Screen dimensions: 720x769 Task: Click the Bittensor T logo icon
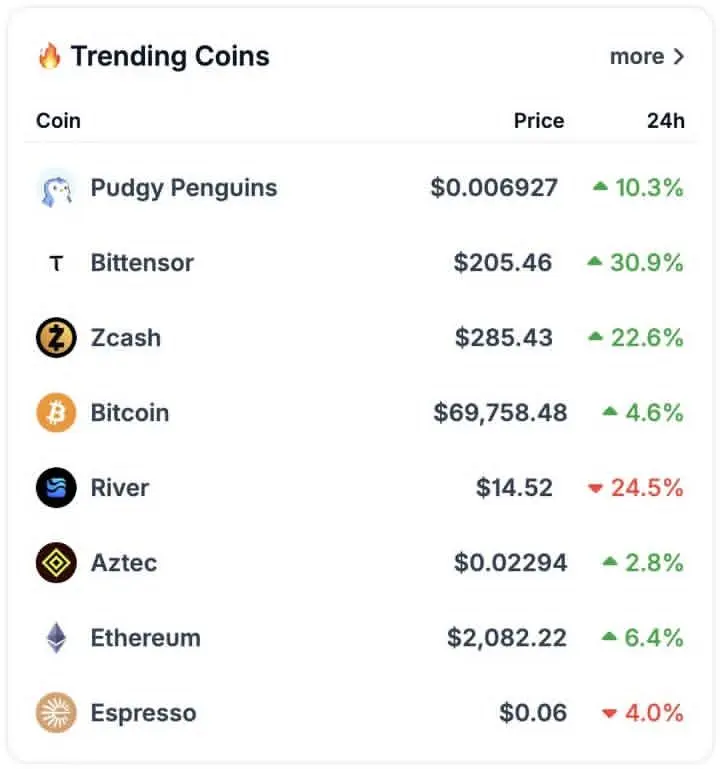56,263
